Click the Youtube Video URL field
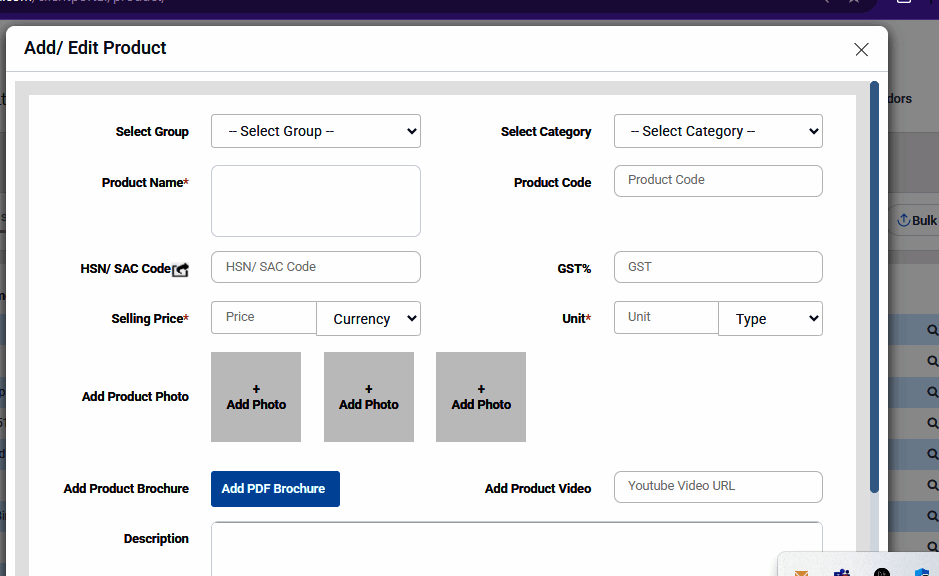 point(718,487)
